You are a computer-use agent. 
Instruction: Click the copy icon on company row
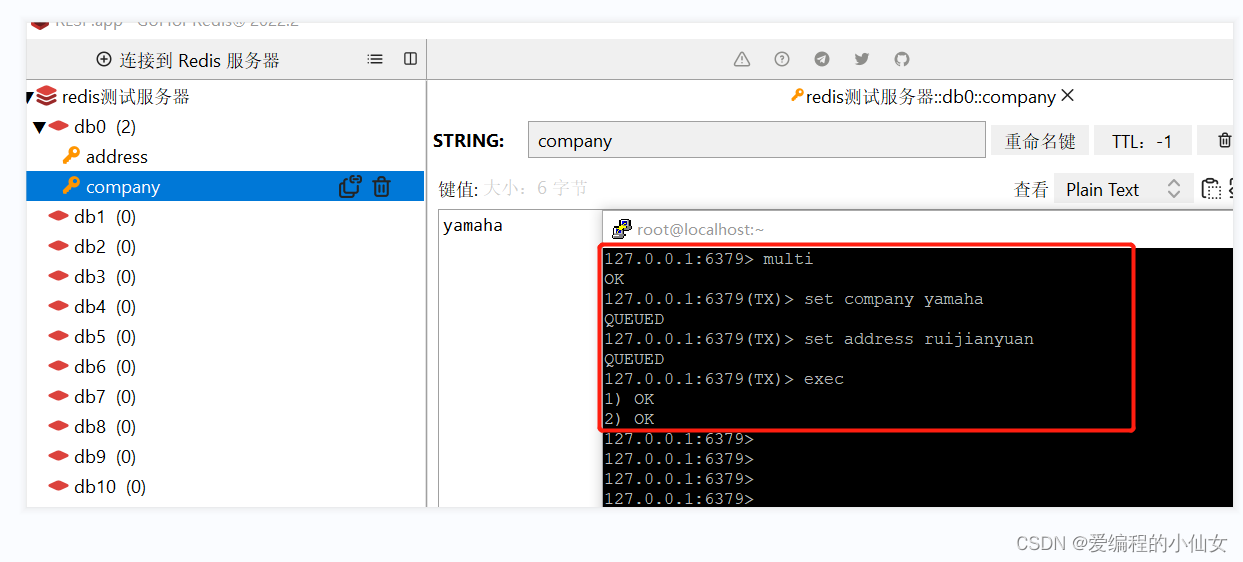pyautogui.click(x=350, y=187)
